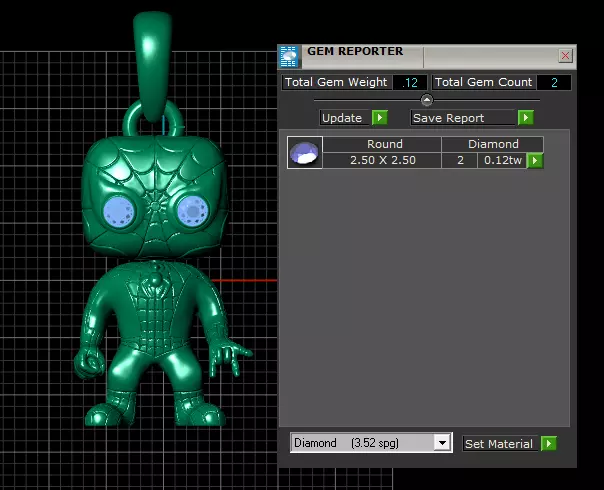Click the Gem Reporter title bar text

[x=355, y=51]
